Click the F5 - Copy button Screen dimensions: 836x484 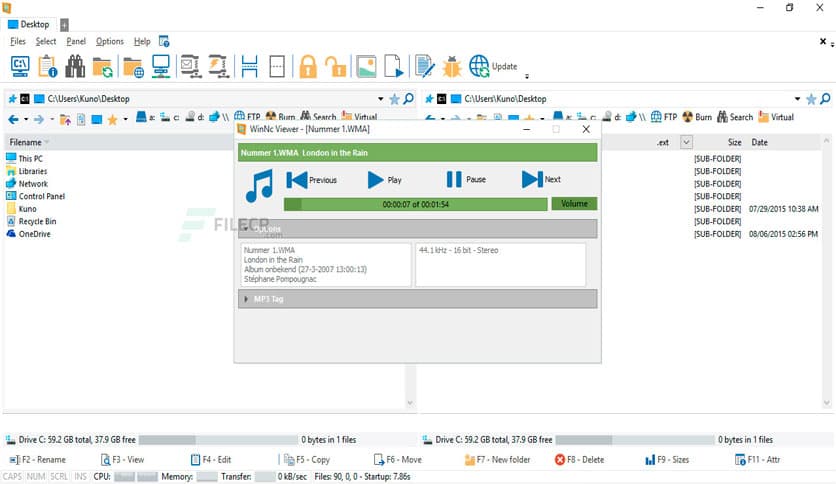click(x=307, y=459)
